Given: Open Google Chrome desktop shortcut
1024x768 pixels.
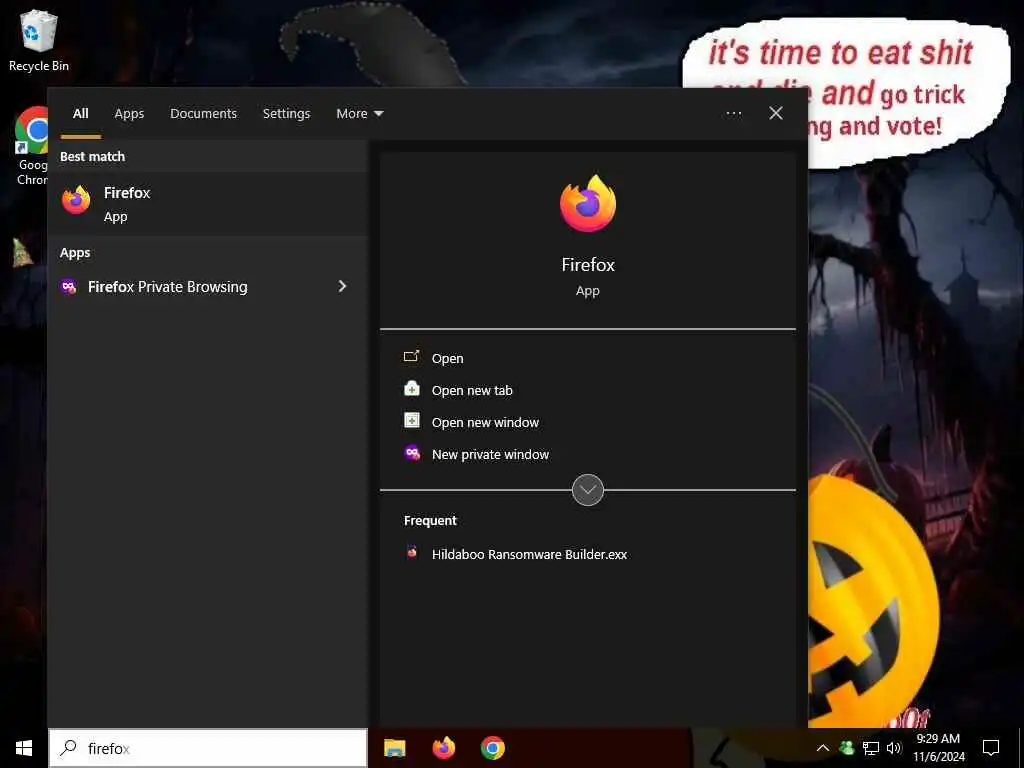Looking at the screenshot, I should [x=31, y=146].
